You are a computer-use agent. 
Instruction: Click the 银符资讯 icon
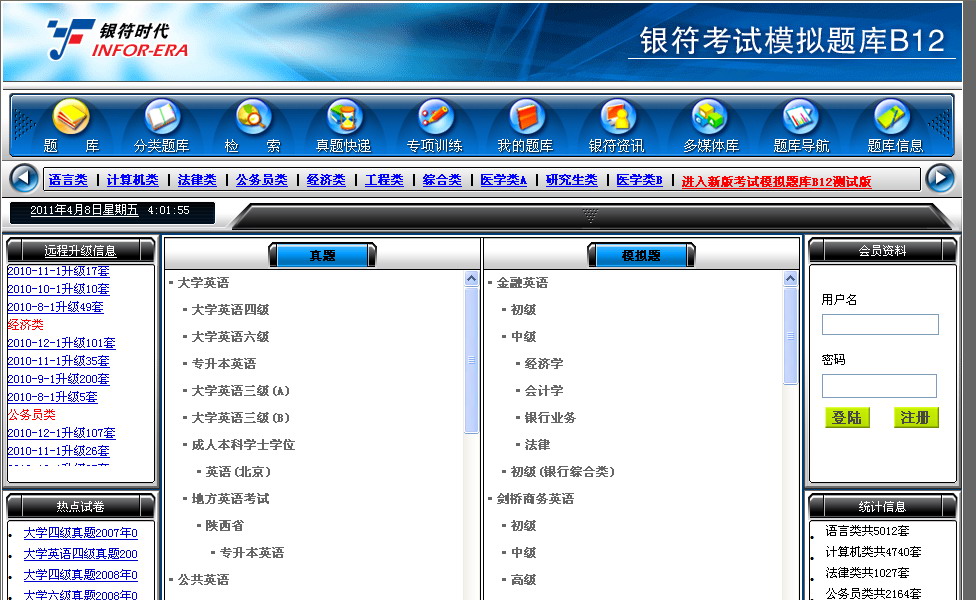click(617, 118)
